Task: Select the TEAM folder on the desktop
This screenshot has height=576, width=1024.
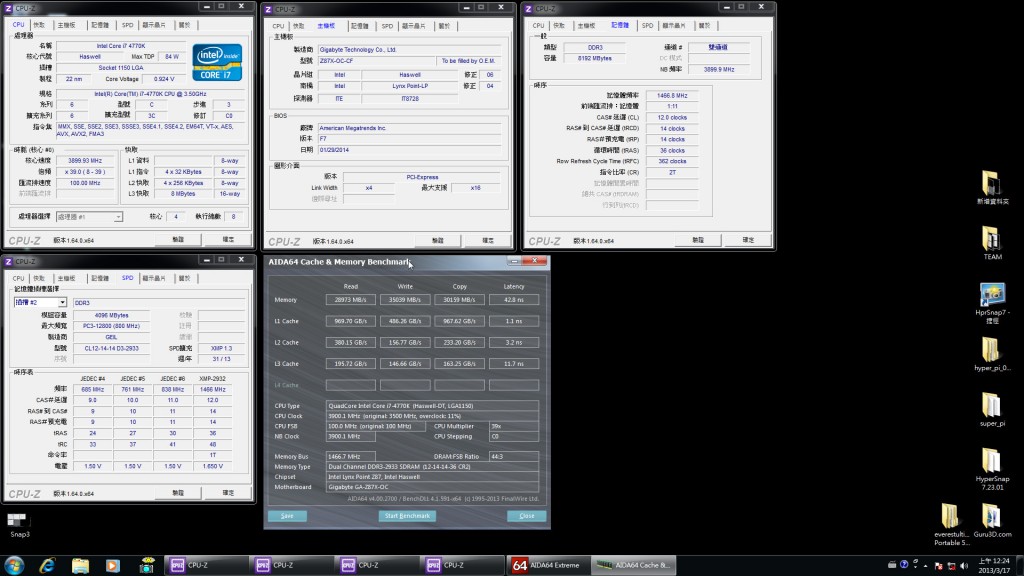Action: (992, 244)
